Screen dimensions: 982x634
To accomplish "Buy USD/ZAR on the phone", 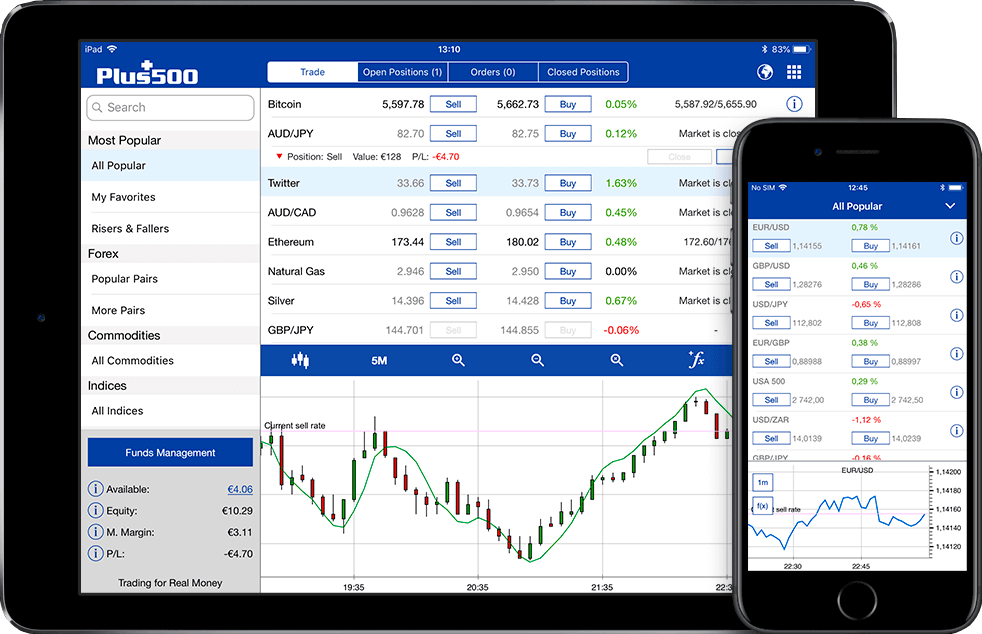I will (871, 439).
